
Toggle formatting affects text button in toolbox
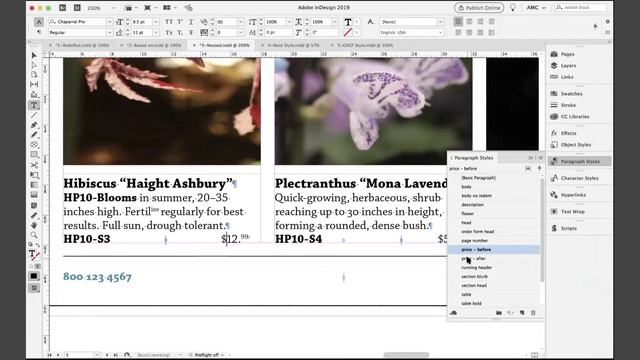(38, 266)
